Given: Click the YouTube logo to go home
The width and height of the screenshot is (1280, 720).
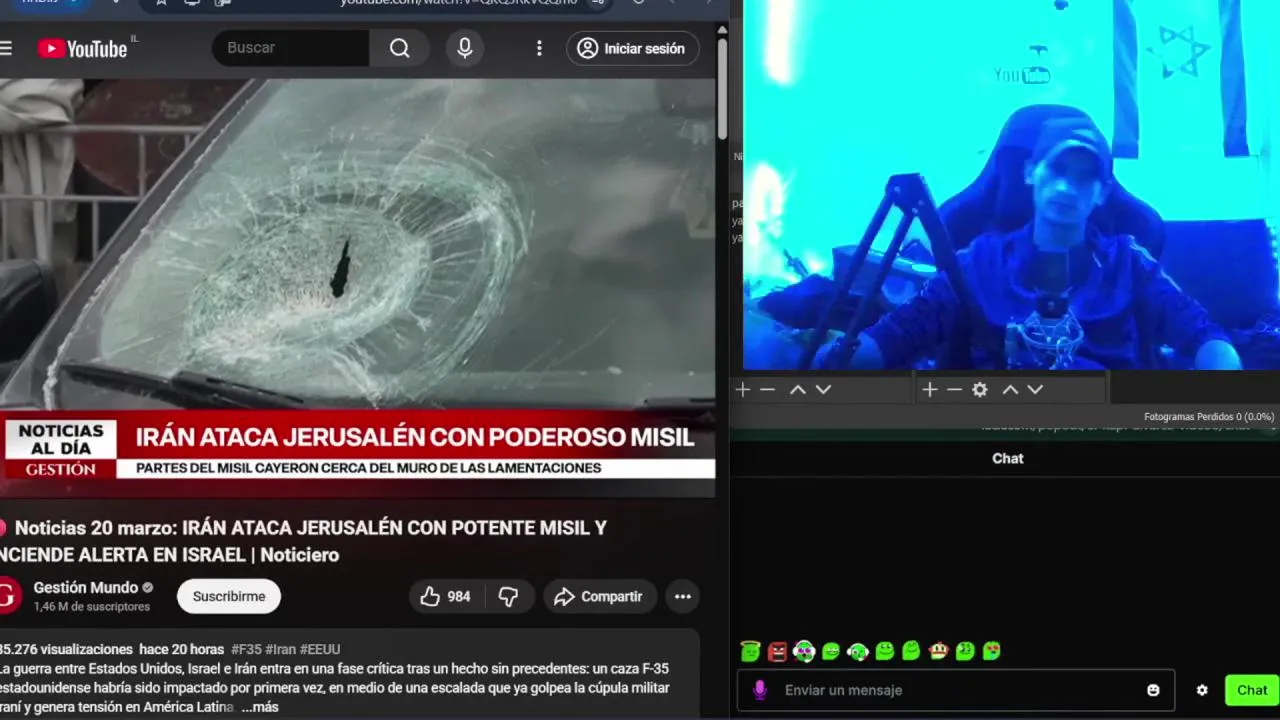Looking at the screenshot, I should [x=82, y=48].
